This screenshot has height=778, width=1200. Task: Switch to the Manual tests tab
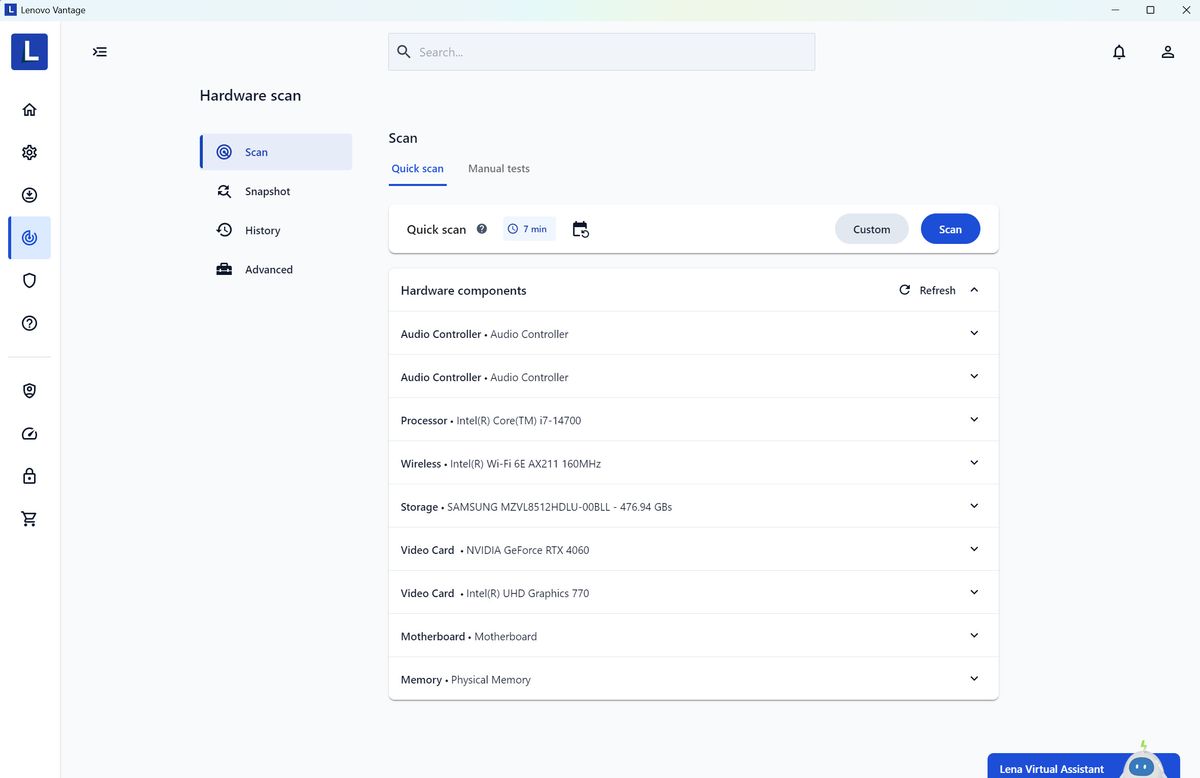499,169
